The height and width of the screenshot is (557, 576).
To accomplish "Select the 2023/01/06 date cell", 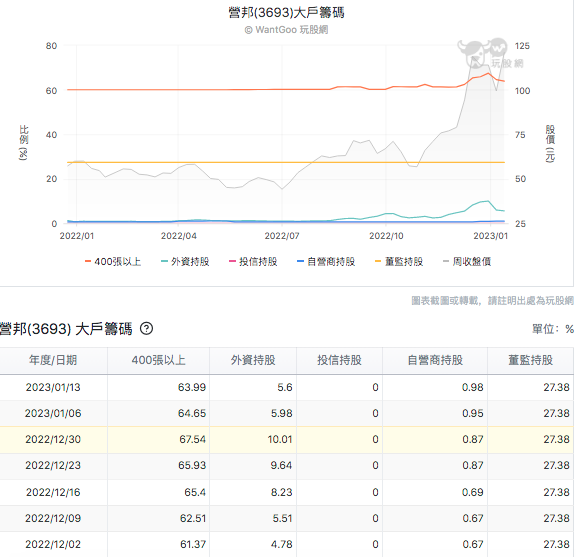I will [53, 413].
